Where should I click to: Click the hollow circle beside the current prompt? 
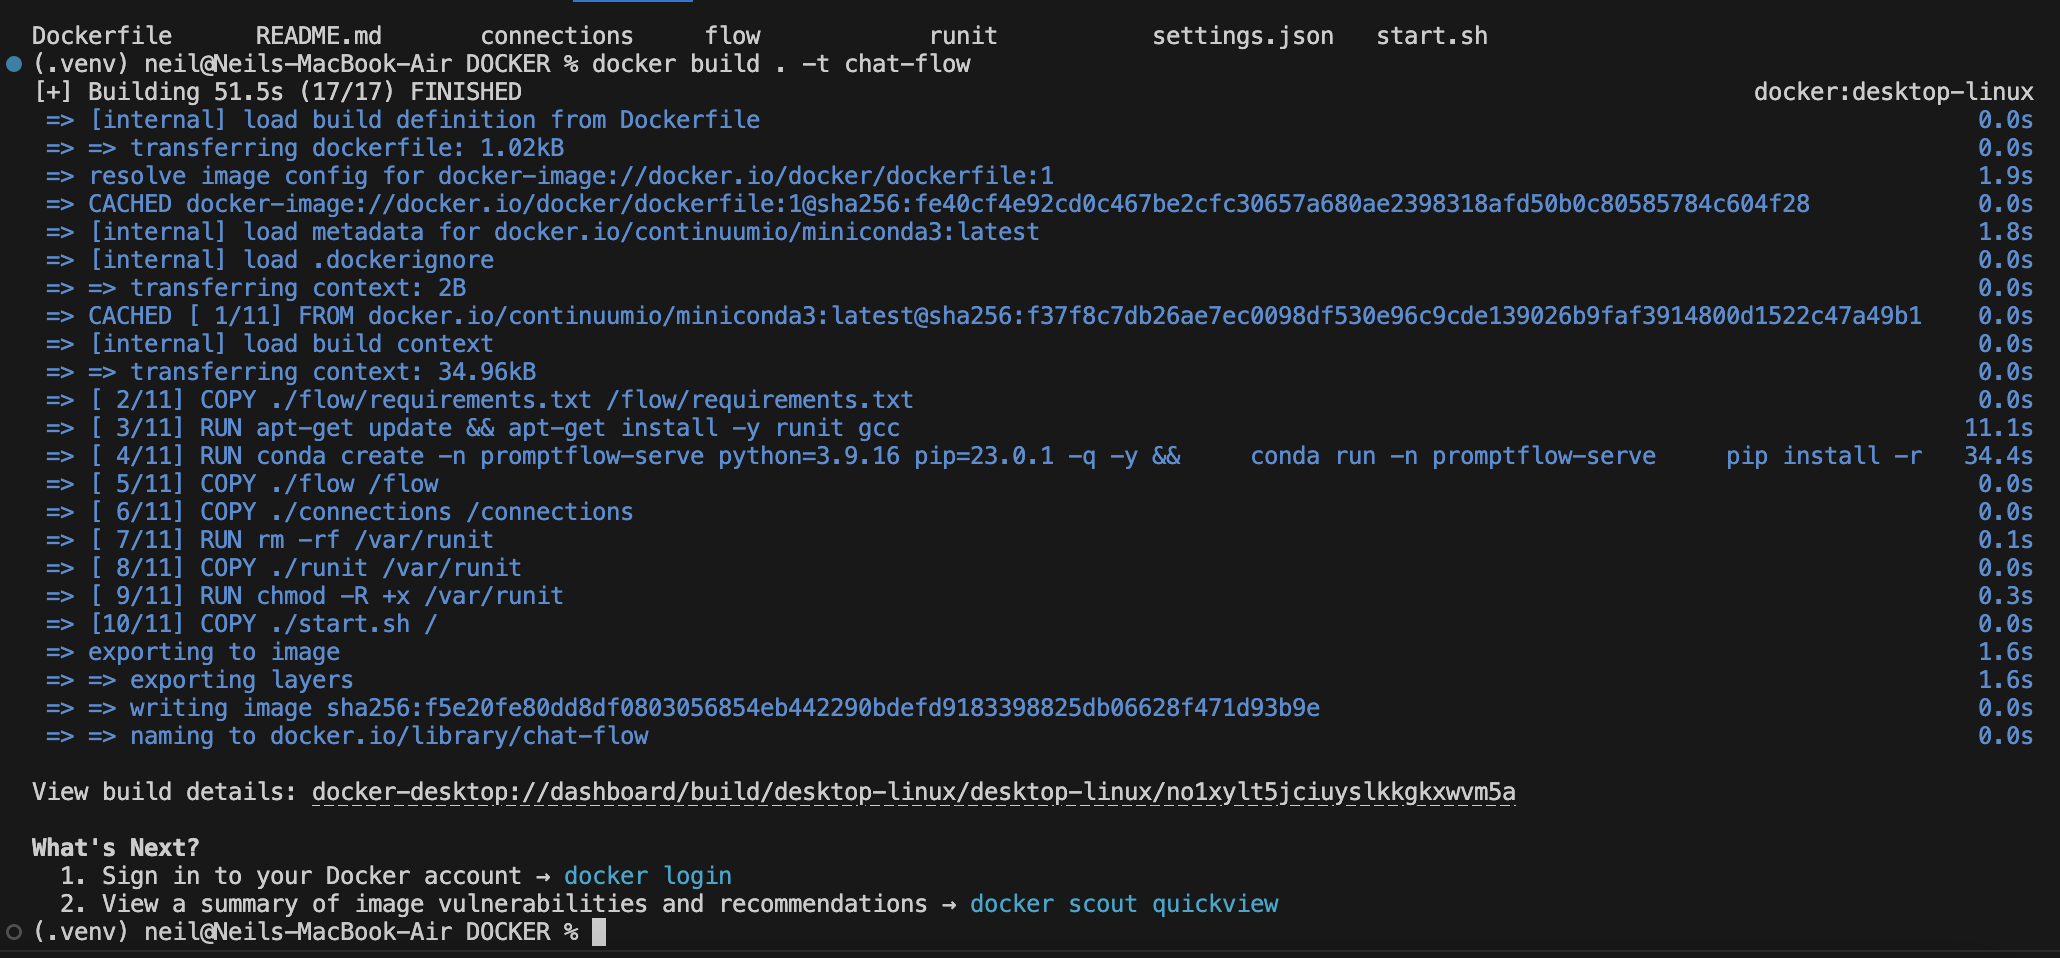coord(14,932)
